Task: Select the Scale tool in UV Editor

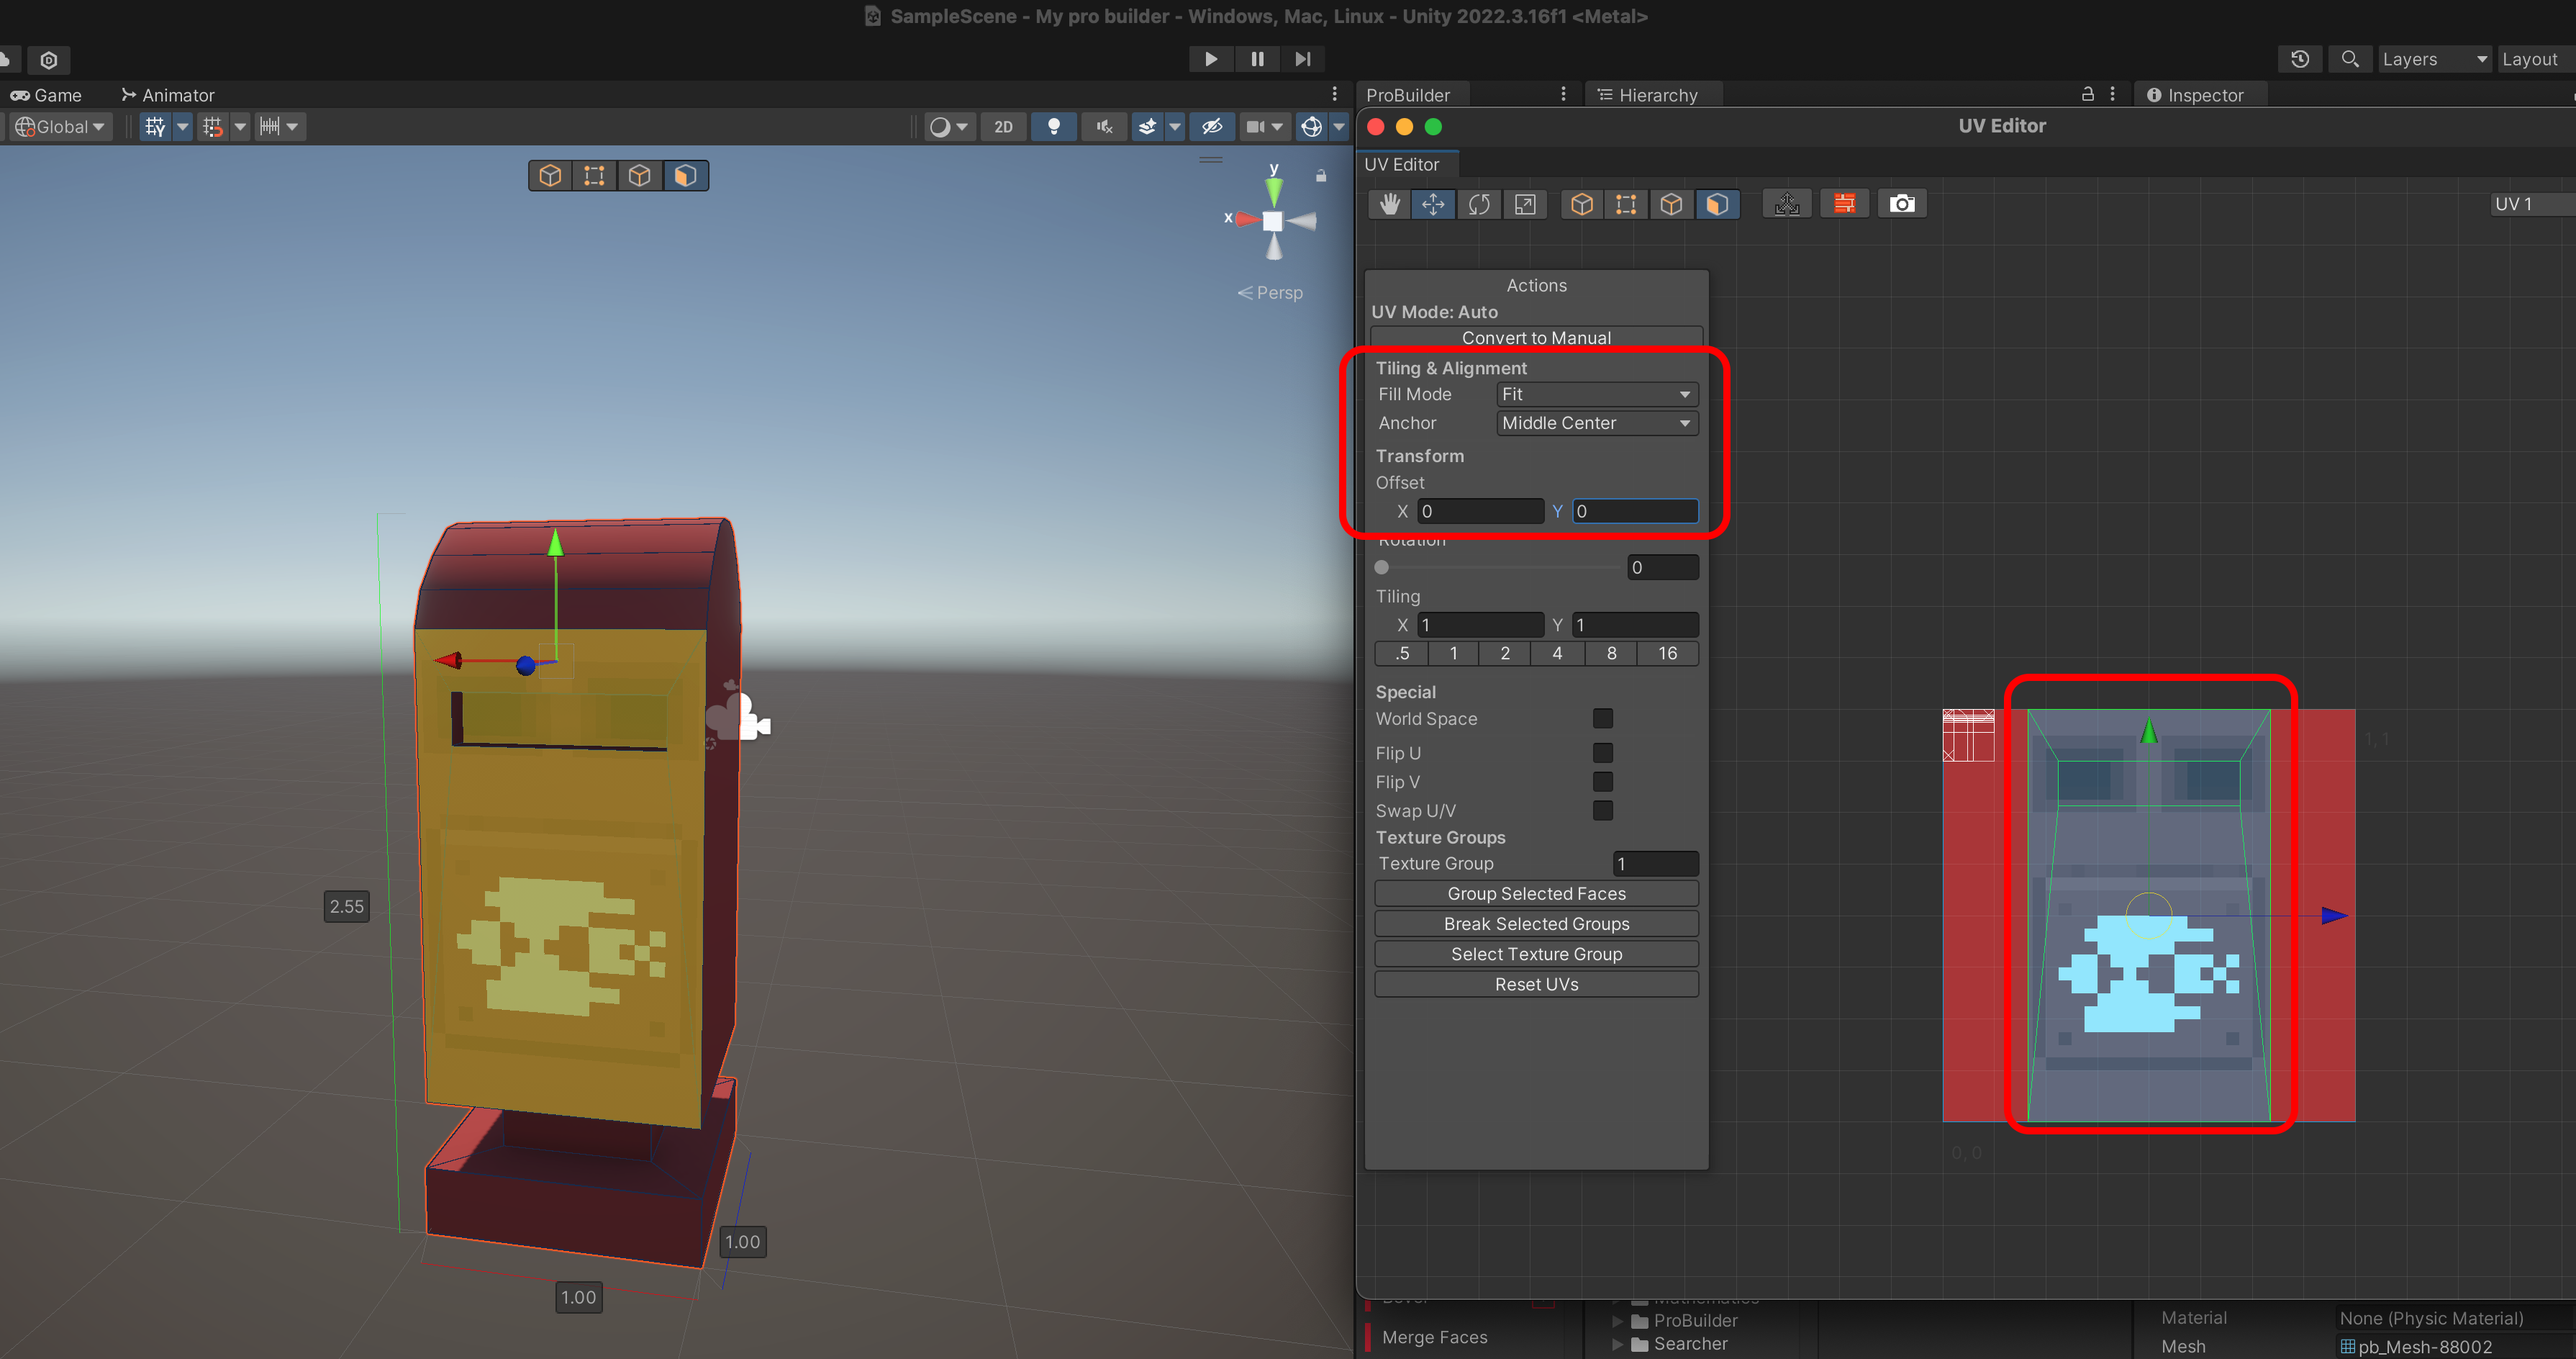Action: (x=1524, y=204)
